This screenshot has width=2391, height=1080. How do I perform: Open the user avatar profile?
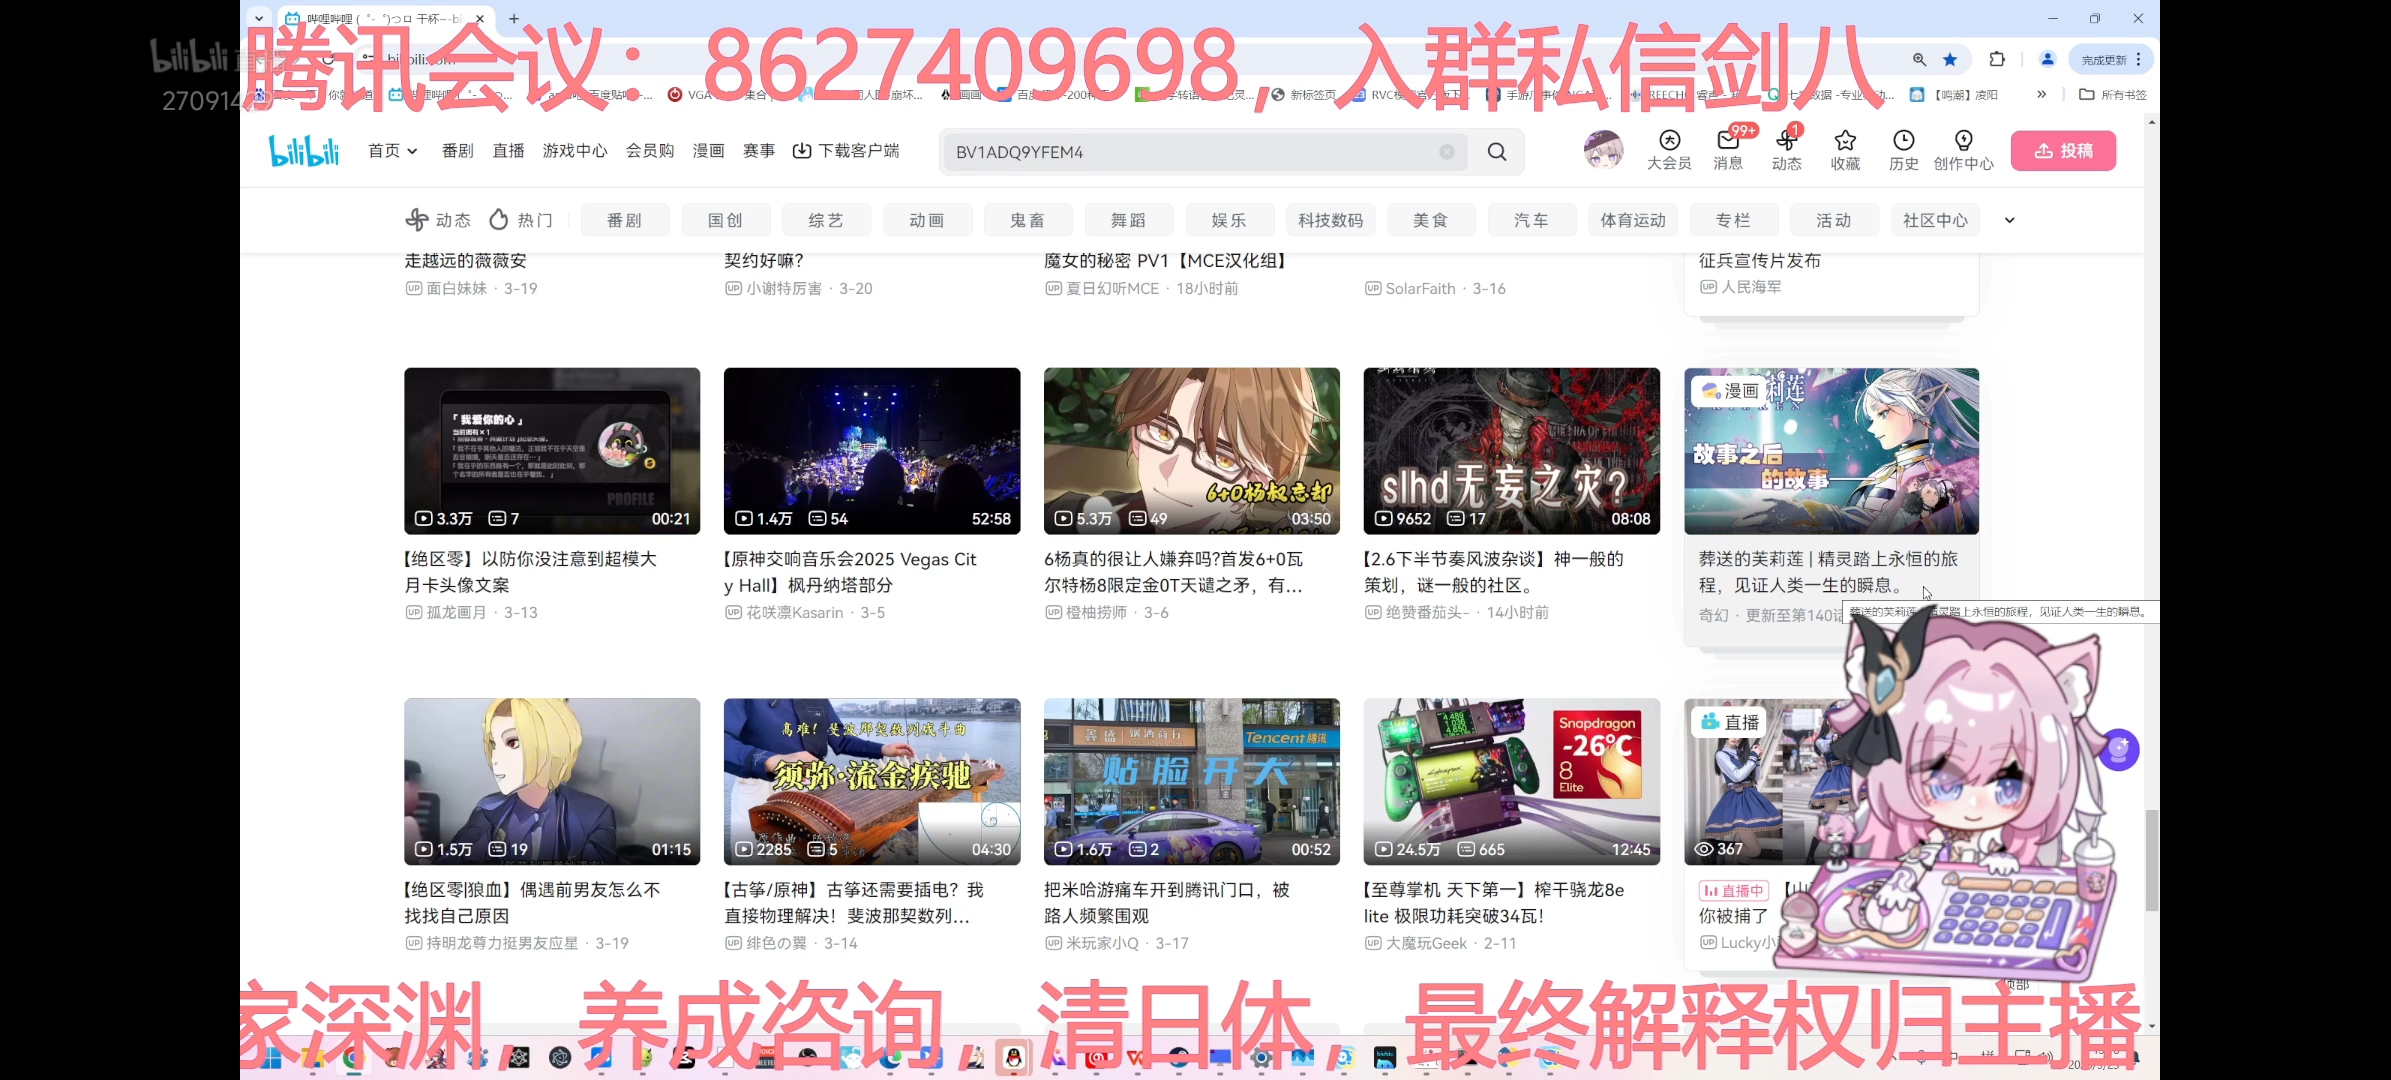tap(1603, 150)
